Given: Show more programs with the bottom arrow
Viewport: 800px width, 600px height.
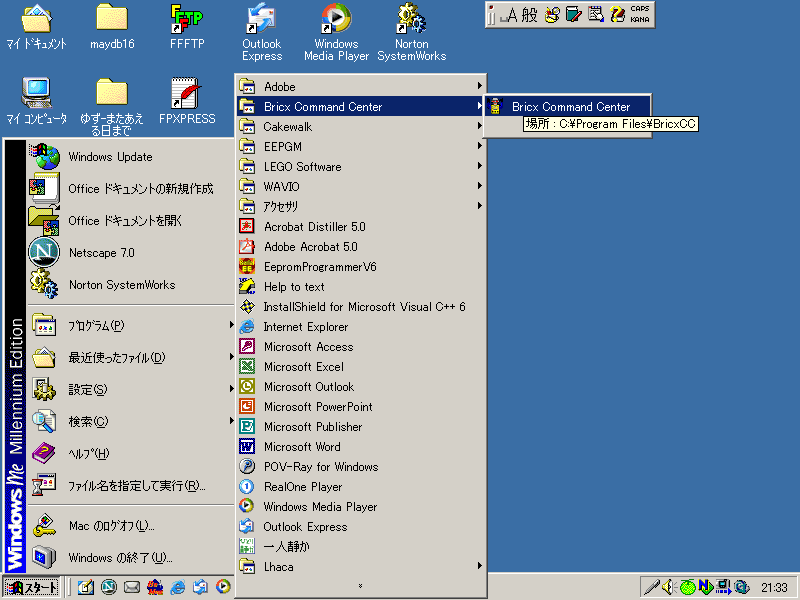Looking at the screenshot, I should (x=361, y=587).
